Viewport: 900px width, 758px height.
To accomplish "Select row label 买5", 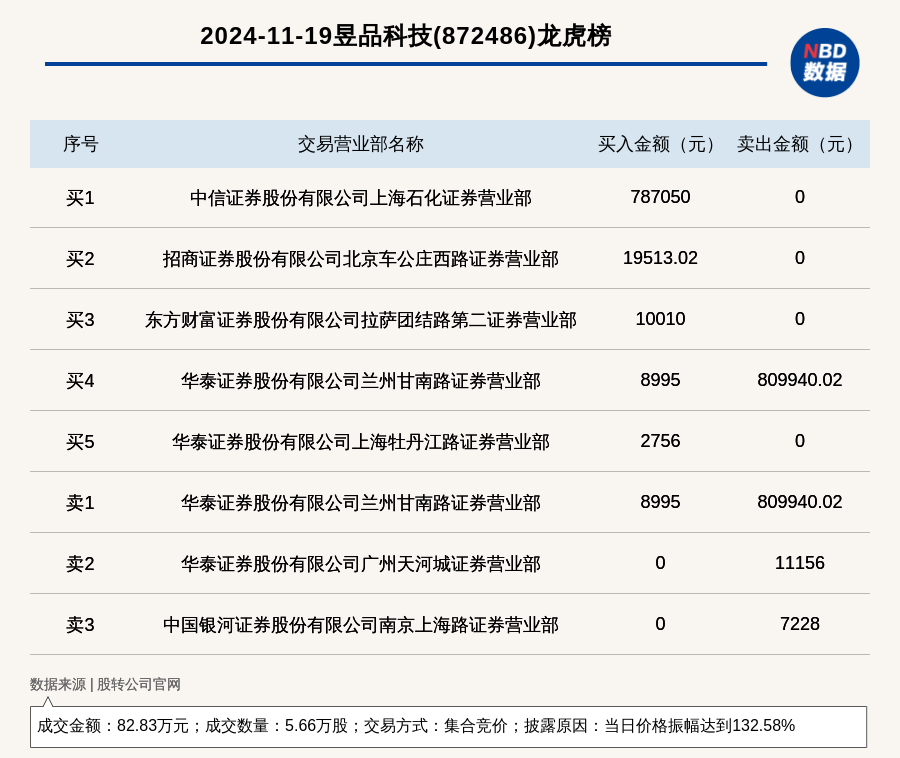I will [x=80, y=442].
